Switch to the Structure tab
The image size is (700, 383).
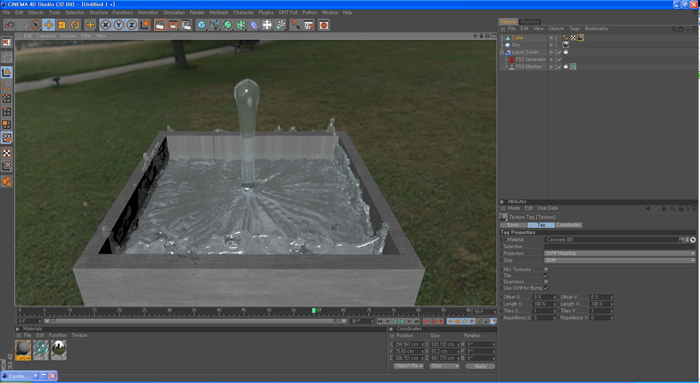point(530,21)
